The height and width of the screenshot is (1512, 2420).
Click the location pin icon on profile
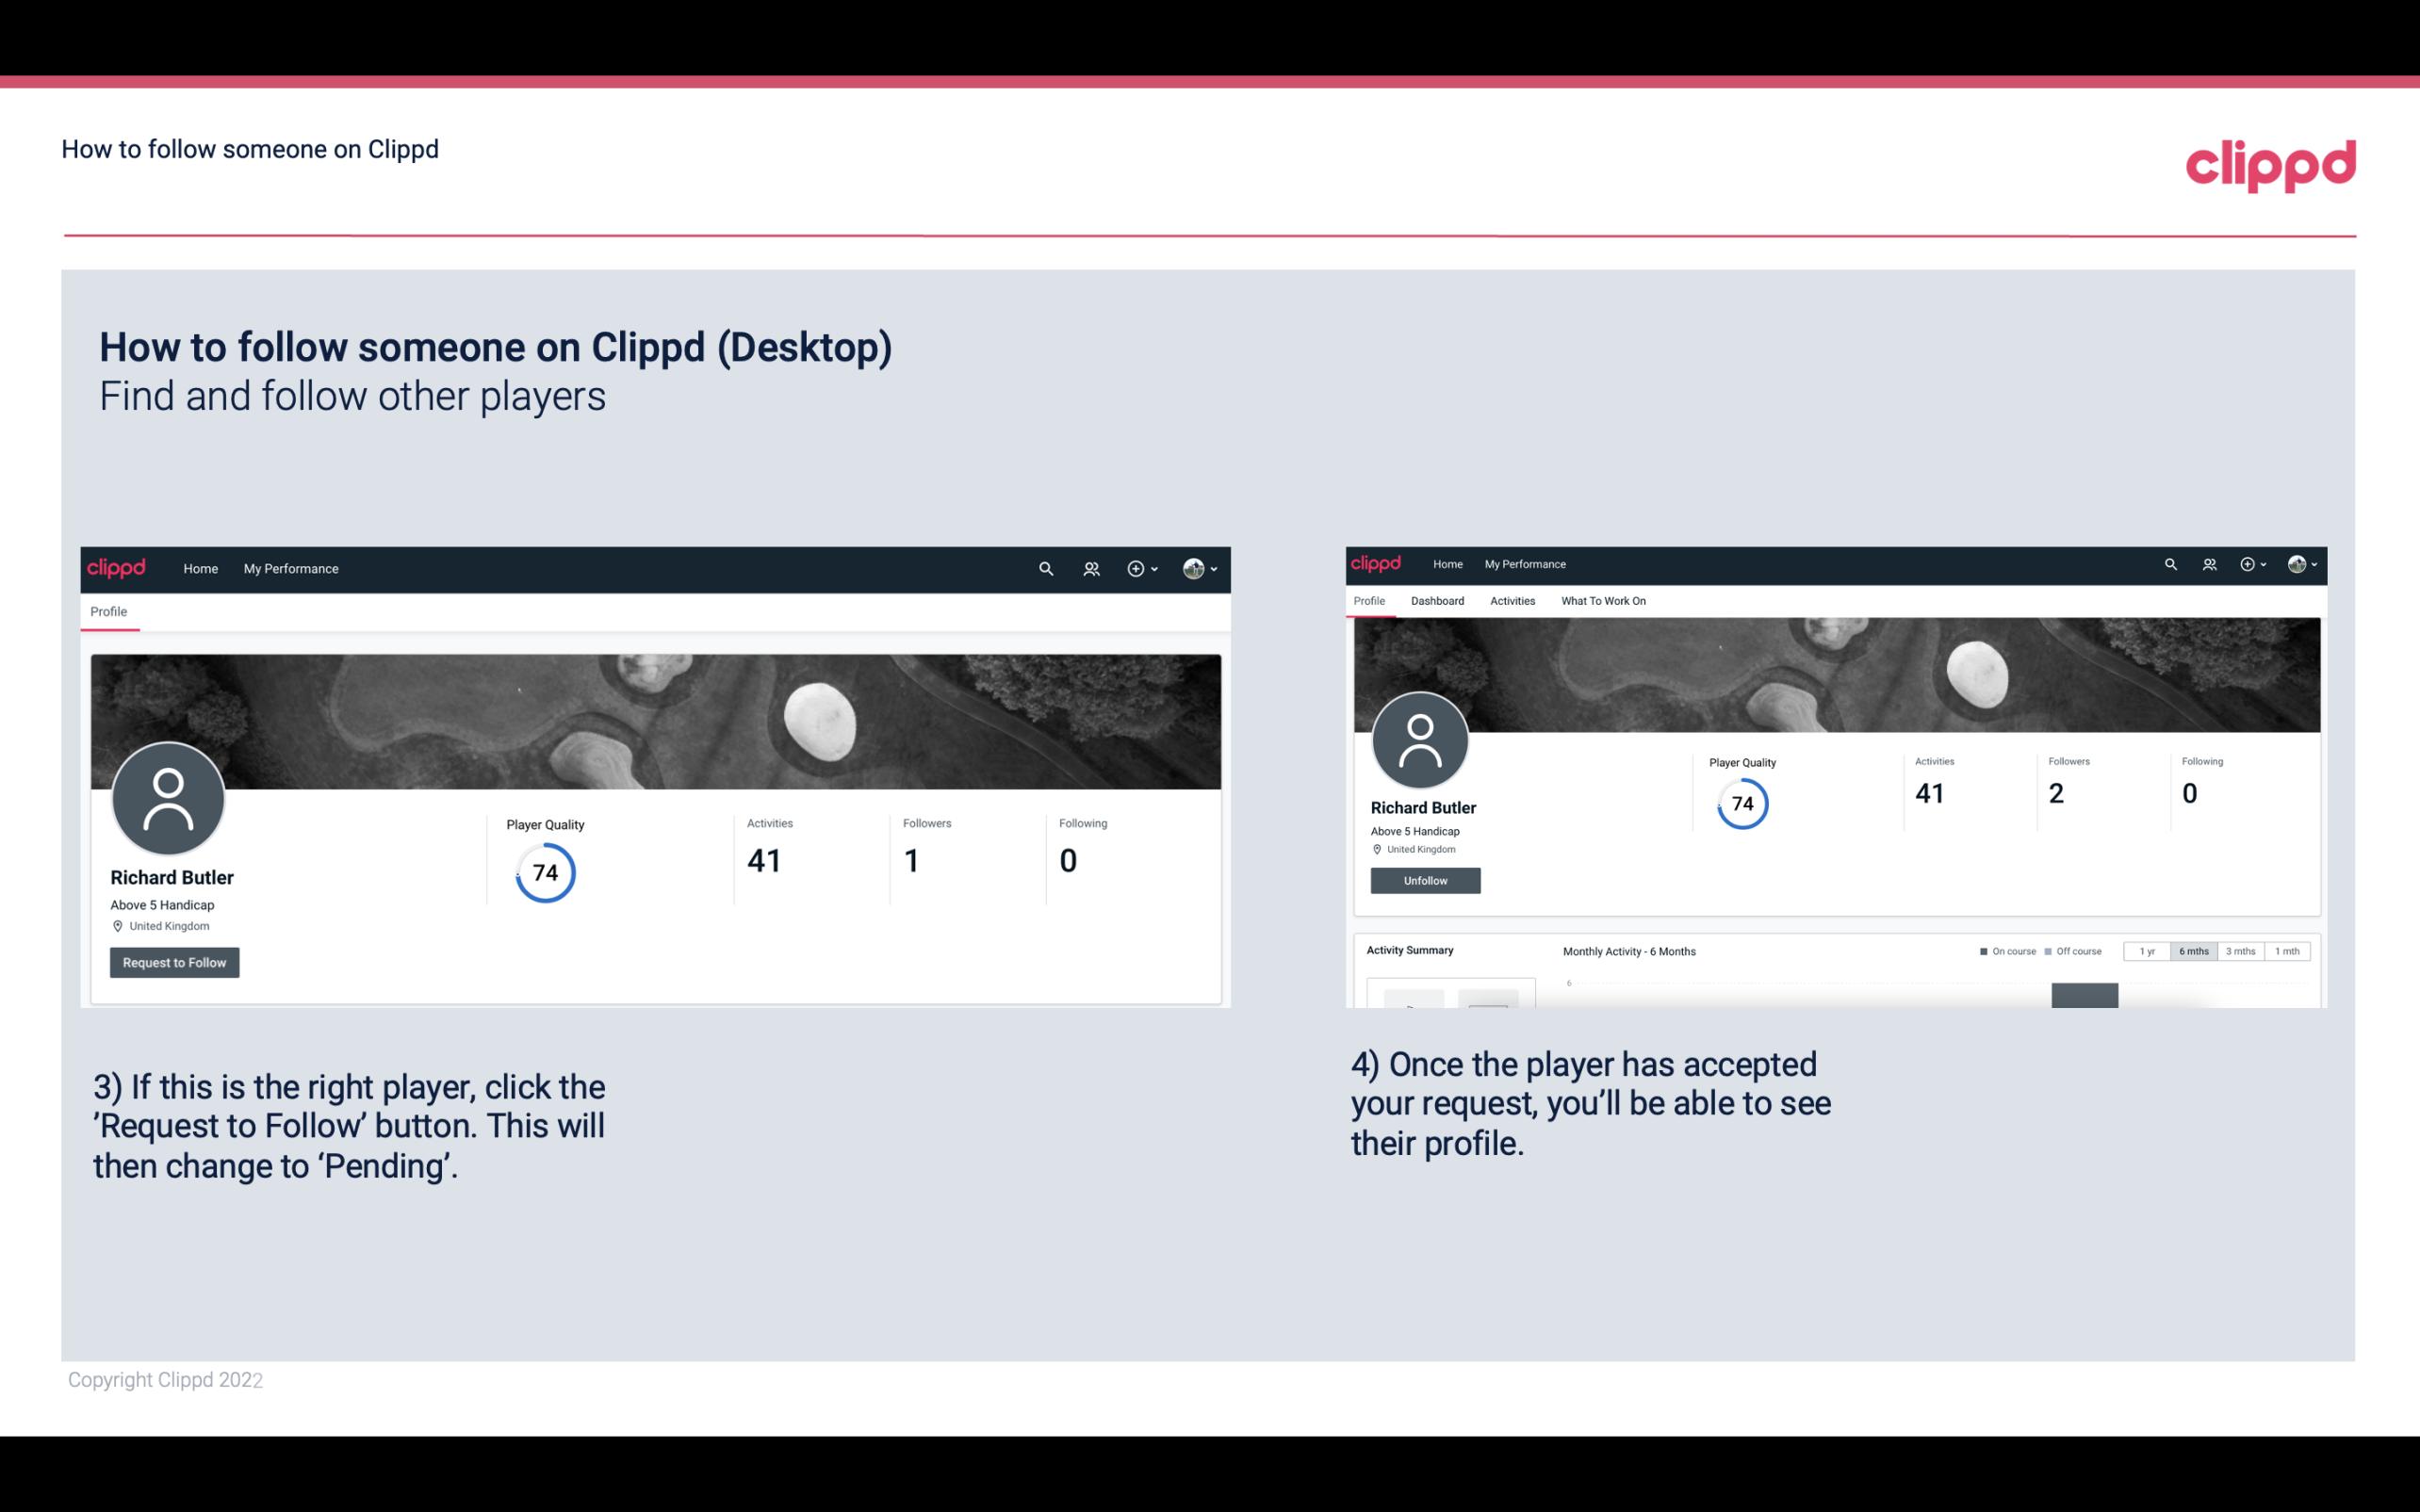coord(117,925)
